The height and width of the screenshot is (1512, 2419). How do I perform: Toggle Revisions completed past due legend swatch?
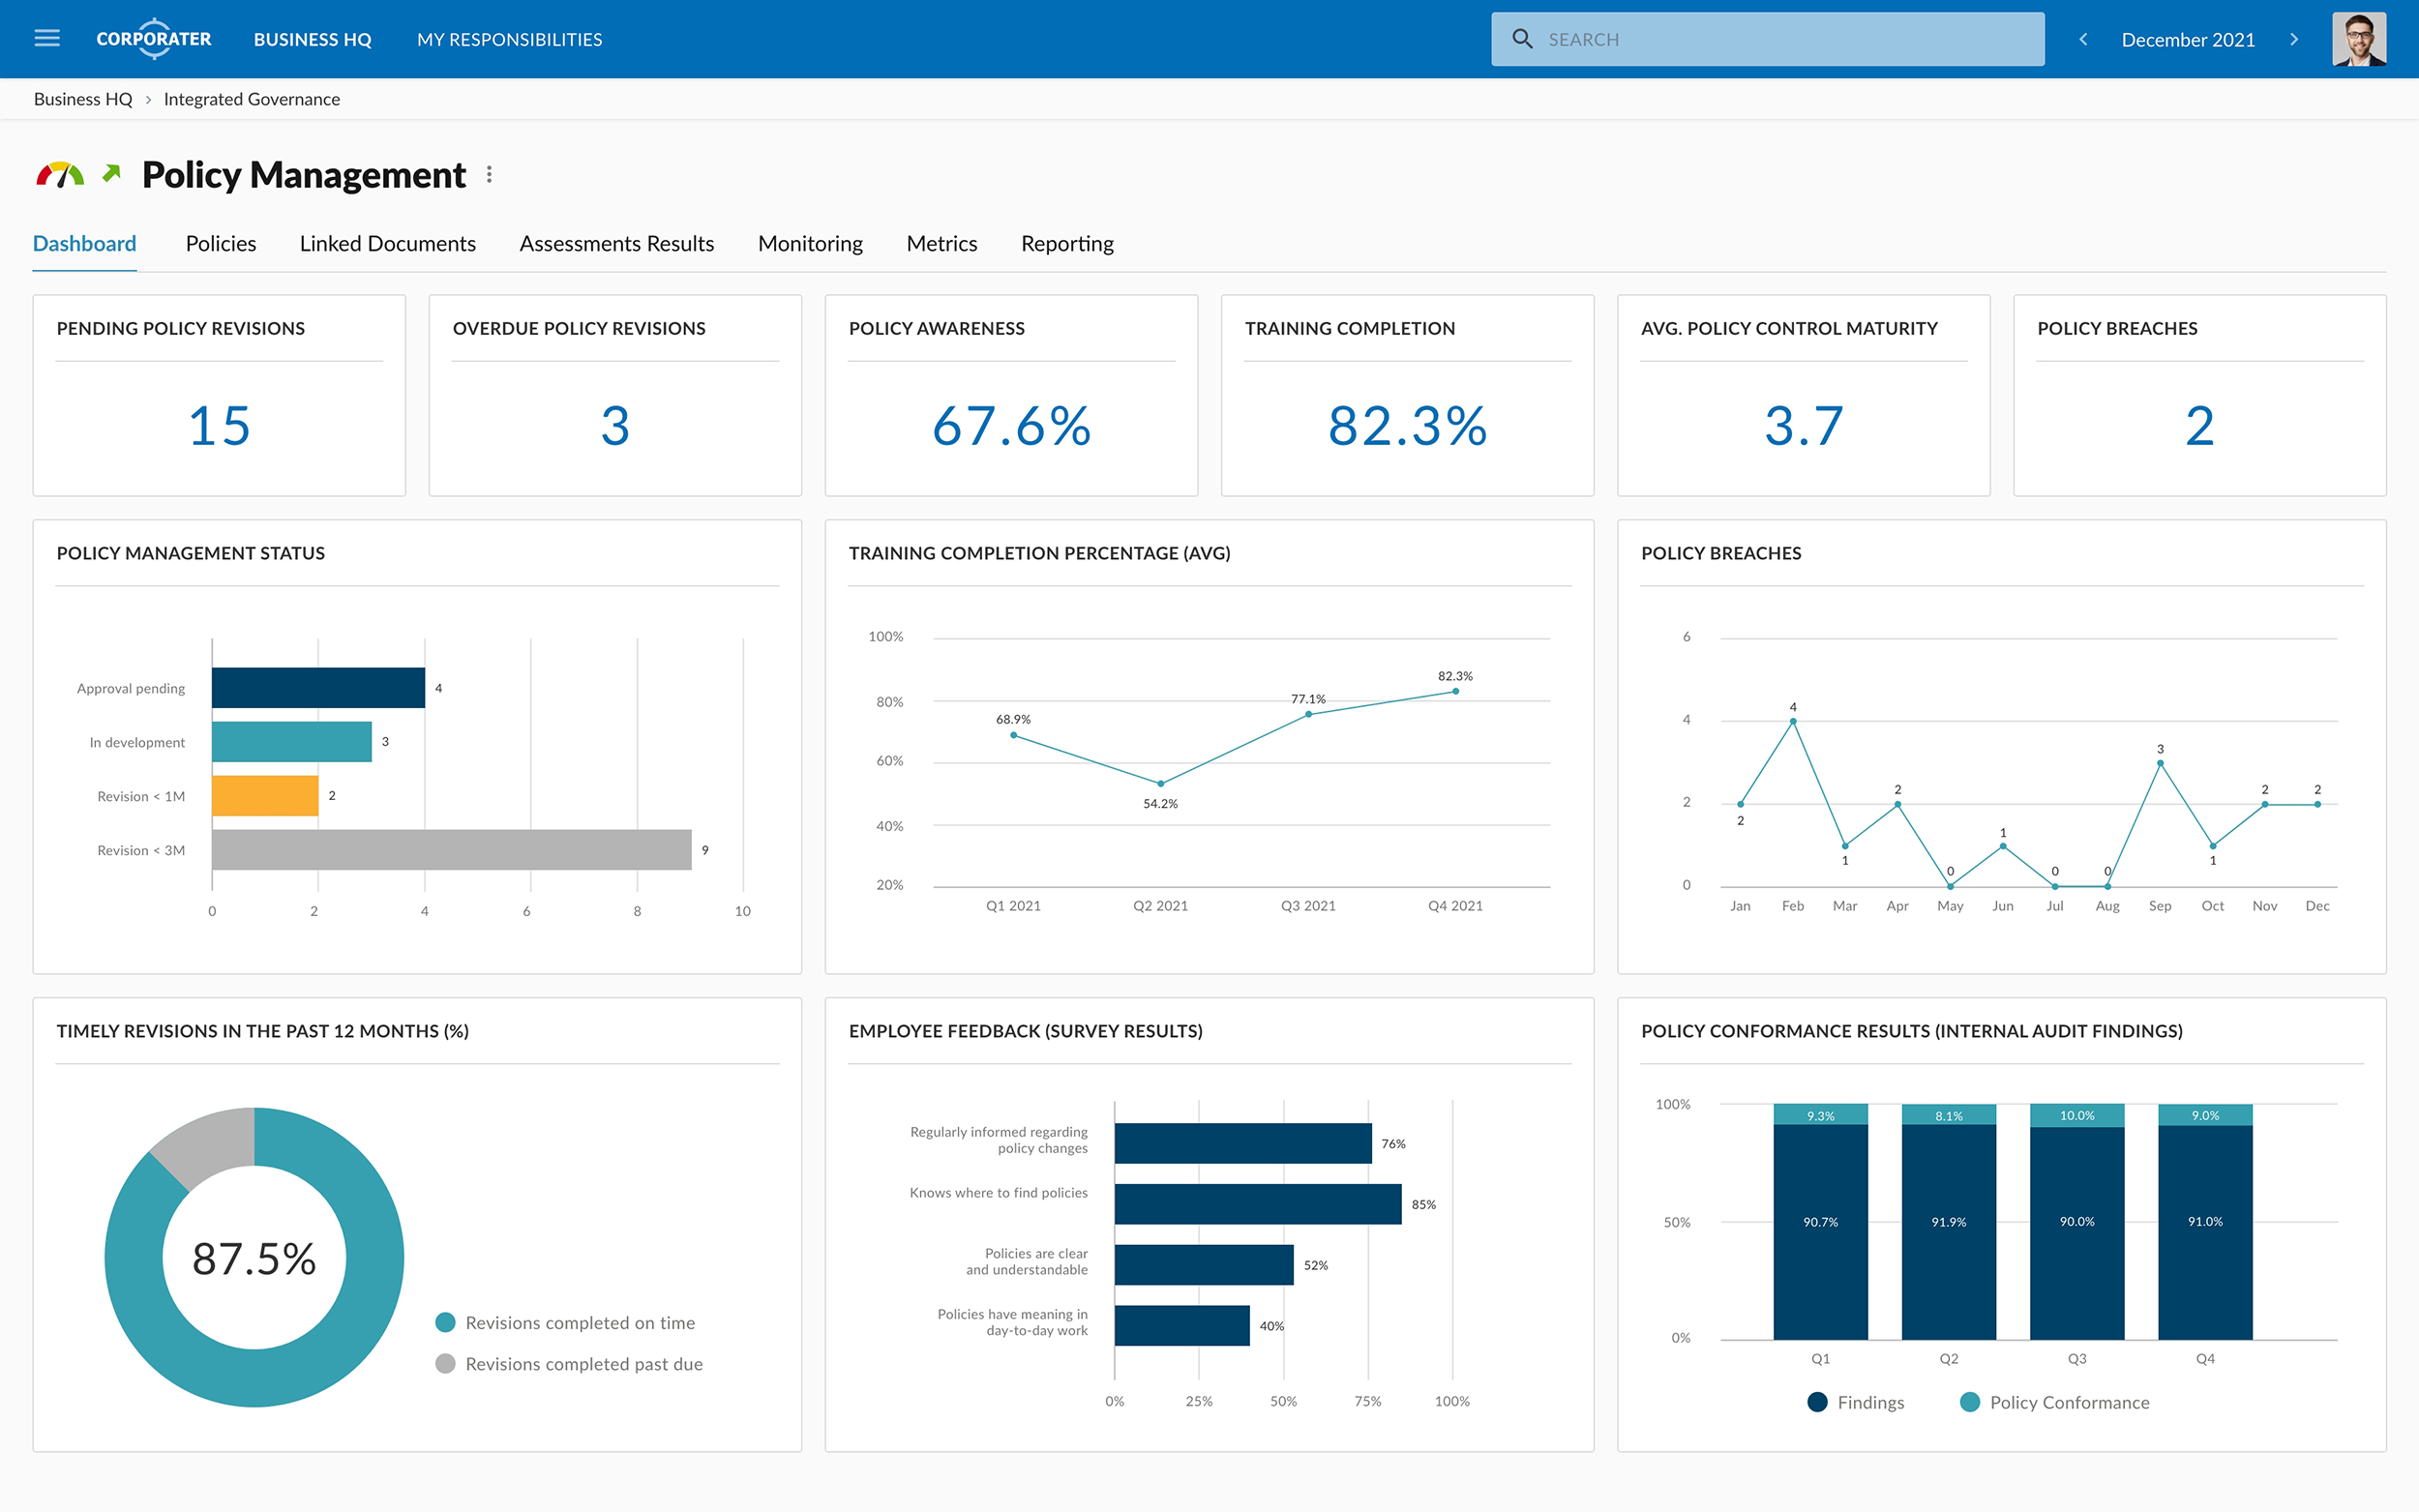(x=446, y=1364)
